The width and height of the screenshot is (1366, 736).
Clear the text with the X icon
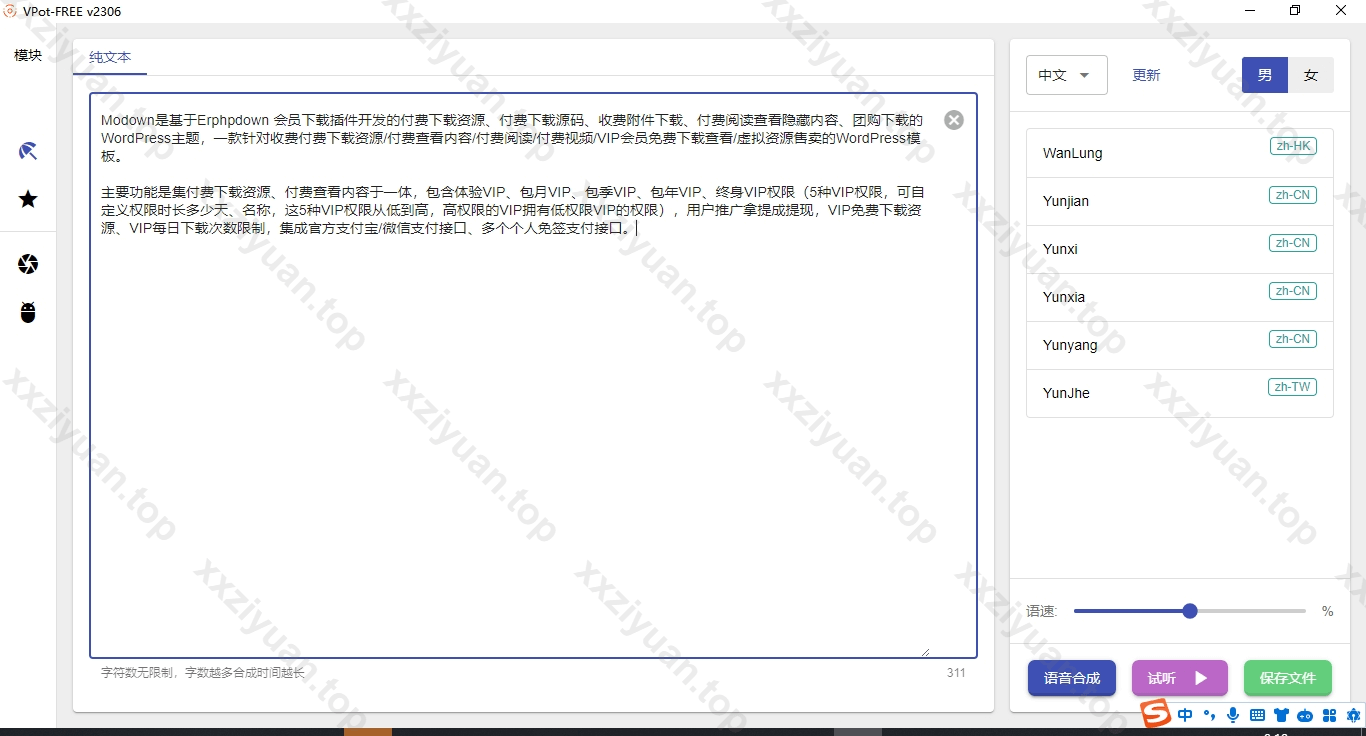pyautogui.click(x=954, y=120)
